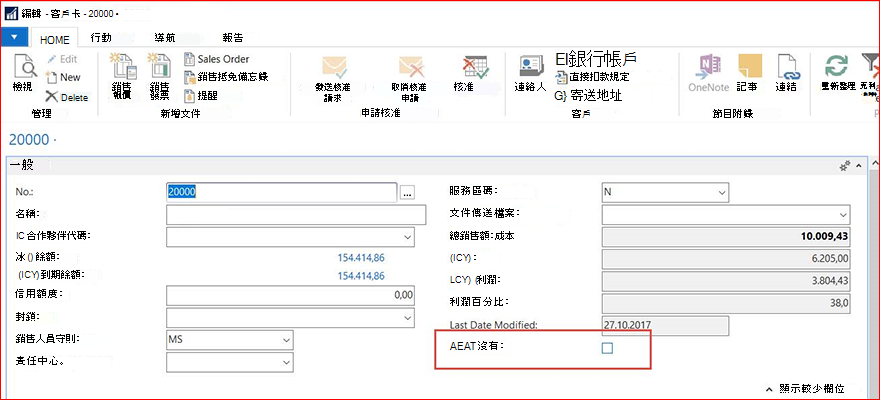880x400 pixels.
Task: Switch to the HOME ribbon tab
Action: pos(54,40)
